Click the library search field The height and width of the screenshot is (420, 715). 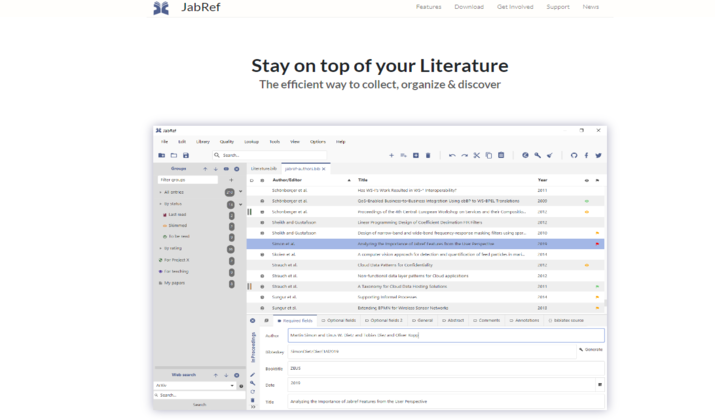[x=269, y=156]
